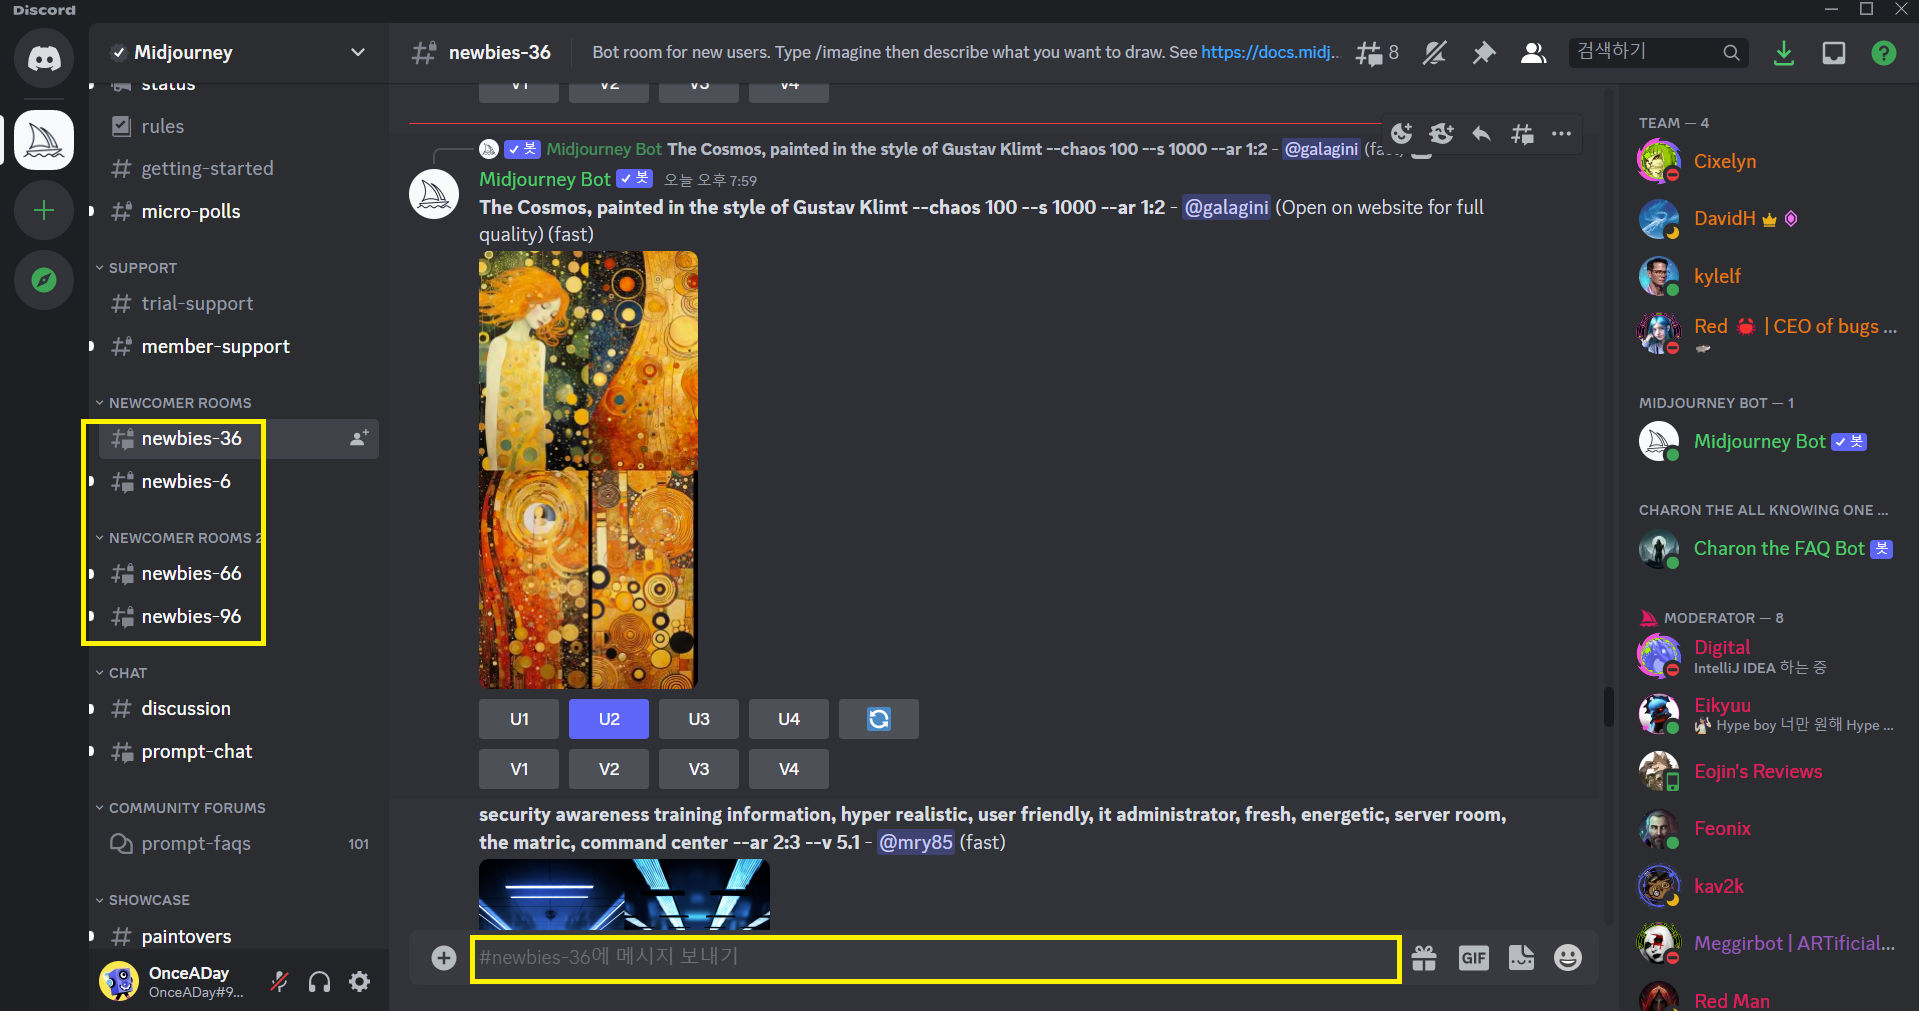This screenshot has height=1011, width=1919.
Task: Click the green download apps icon
Action: (x=1783, y=53)
